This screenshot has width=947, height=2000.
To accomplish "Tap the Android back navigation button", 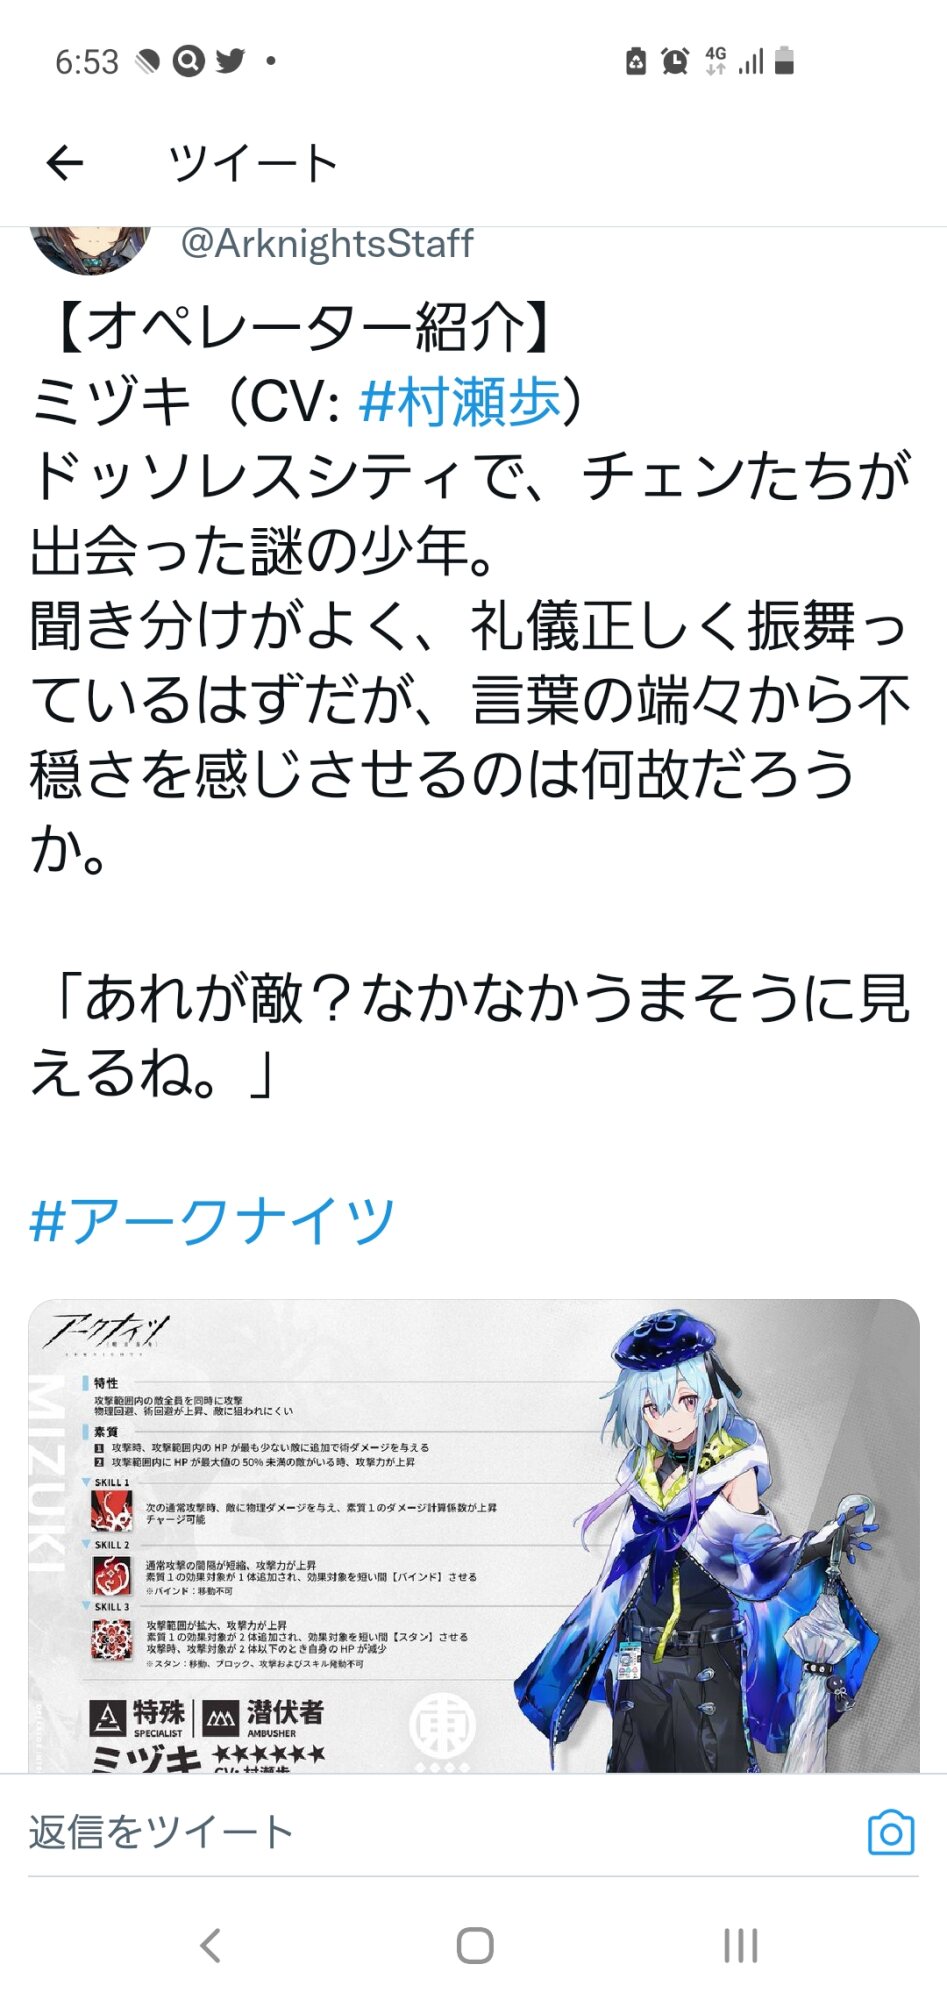I will 210,1946.
